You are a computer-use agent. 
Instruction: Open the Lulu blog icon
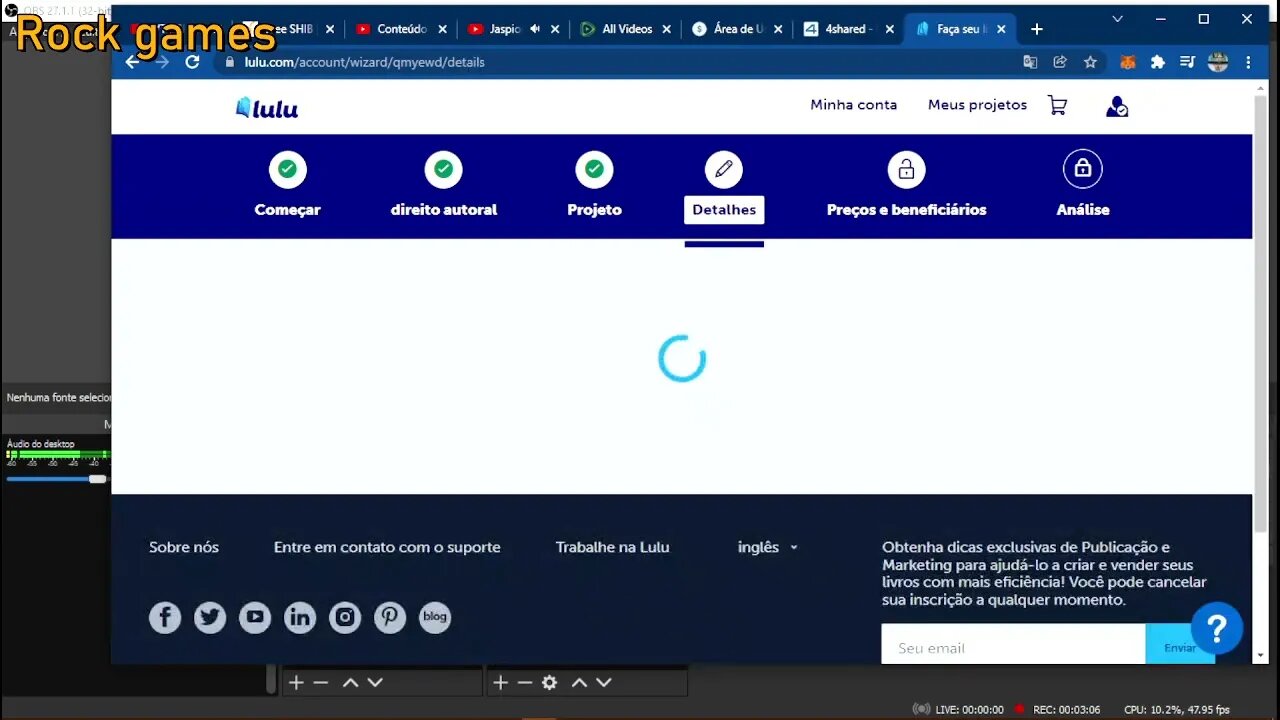click(435, 617)
